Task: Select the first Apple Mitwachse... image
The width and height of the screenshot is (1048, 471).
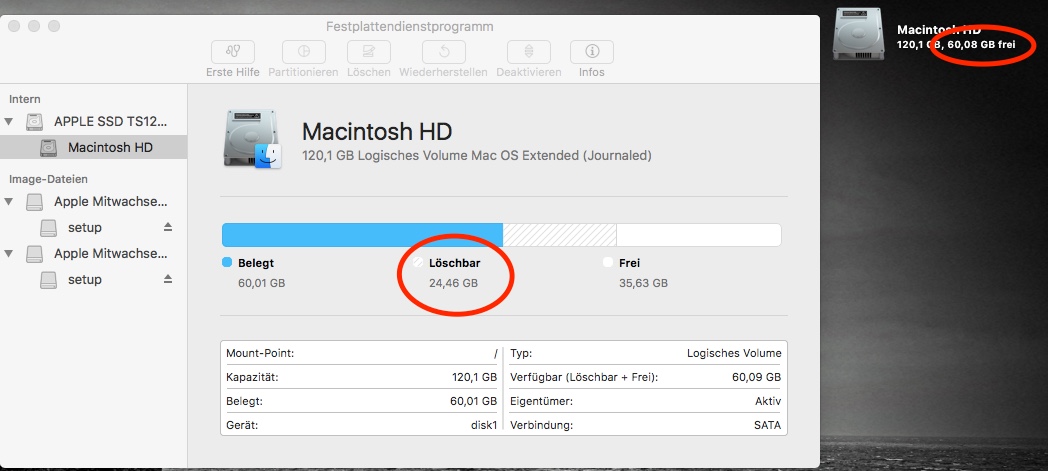Action: 110,201
